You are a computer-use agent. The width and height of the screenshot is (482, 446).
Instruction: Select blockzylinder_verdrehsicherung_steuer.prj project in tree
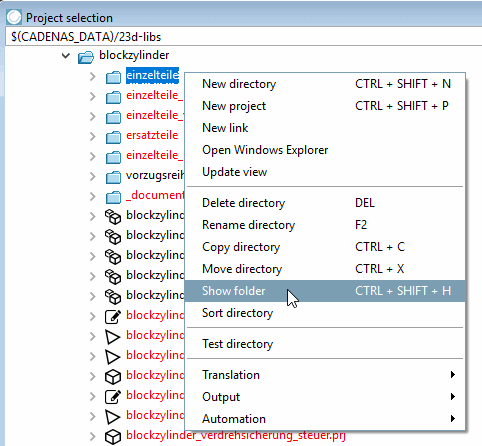(236, 435)
